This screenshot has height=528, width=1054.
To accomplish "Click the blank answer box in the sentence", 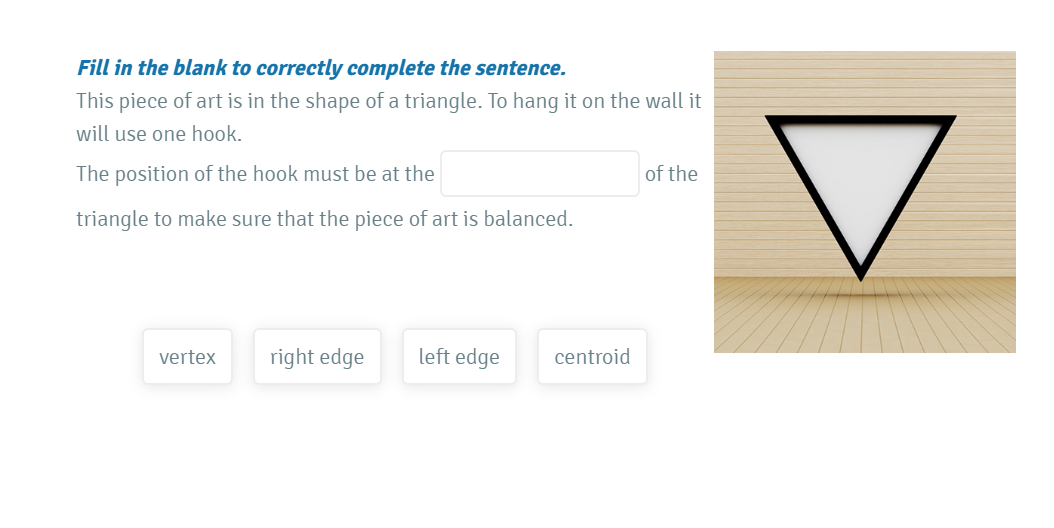I will [540, 174].
